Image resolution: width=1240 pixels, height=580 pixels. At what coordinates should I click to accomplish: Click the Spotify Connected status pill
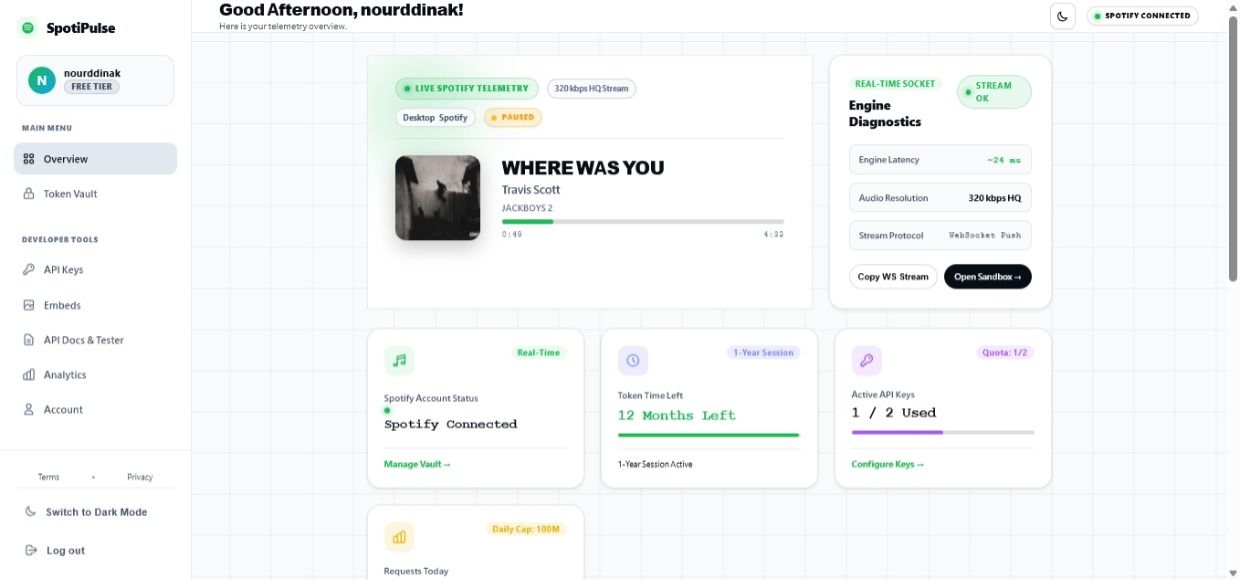point(1143,15)
